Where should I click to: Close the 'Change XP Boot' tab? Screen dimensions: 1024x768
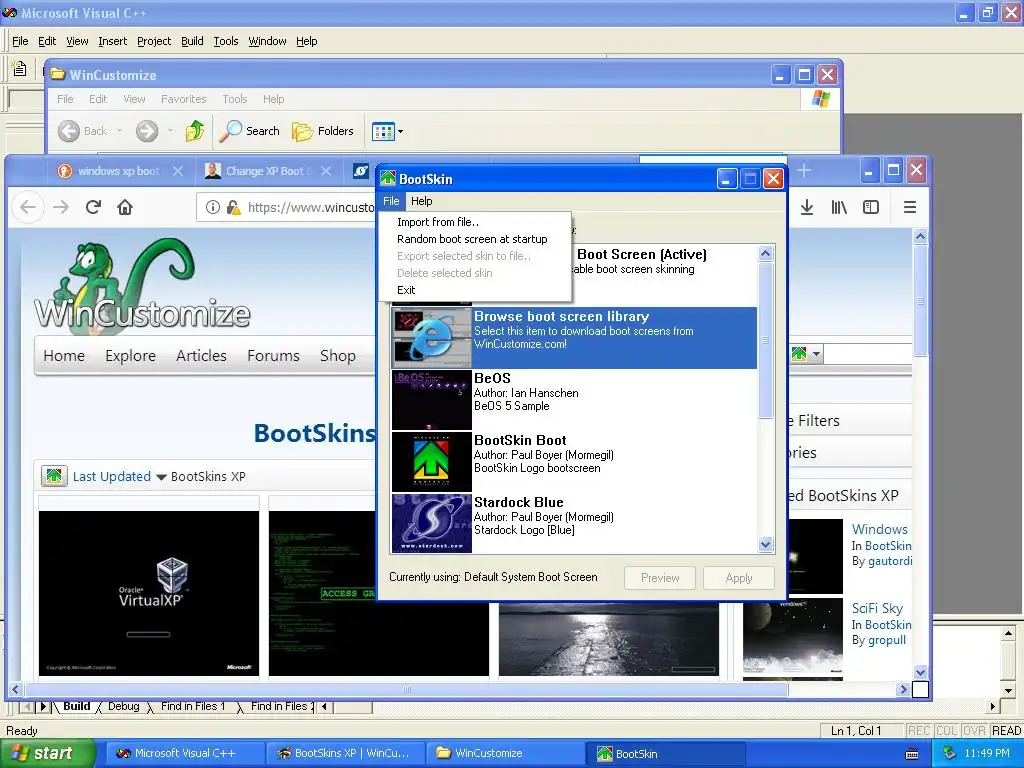tap(326, 171)
